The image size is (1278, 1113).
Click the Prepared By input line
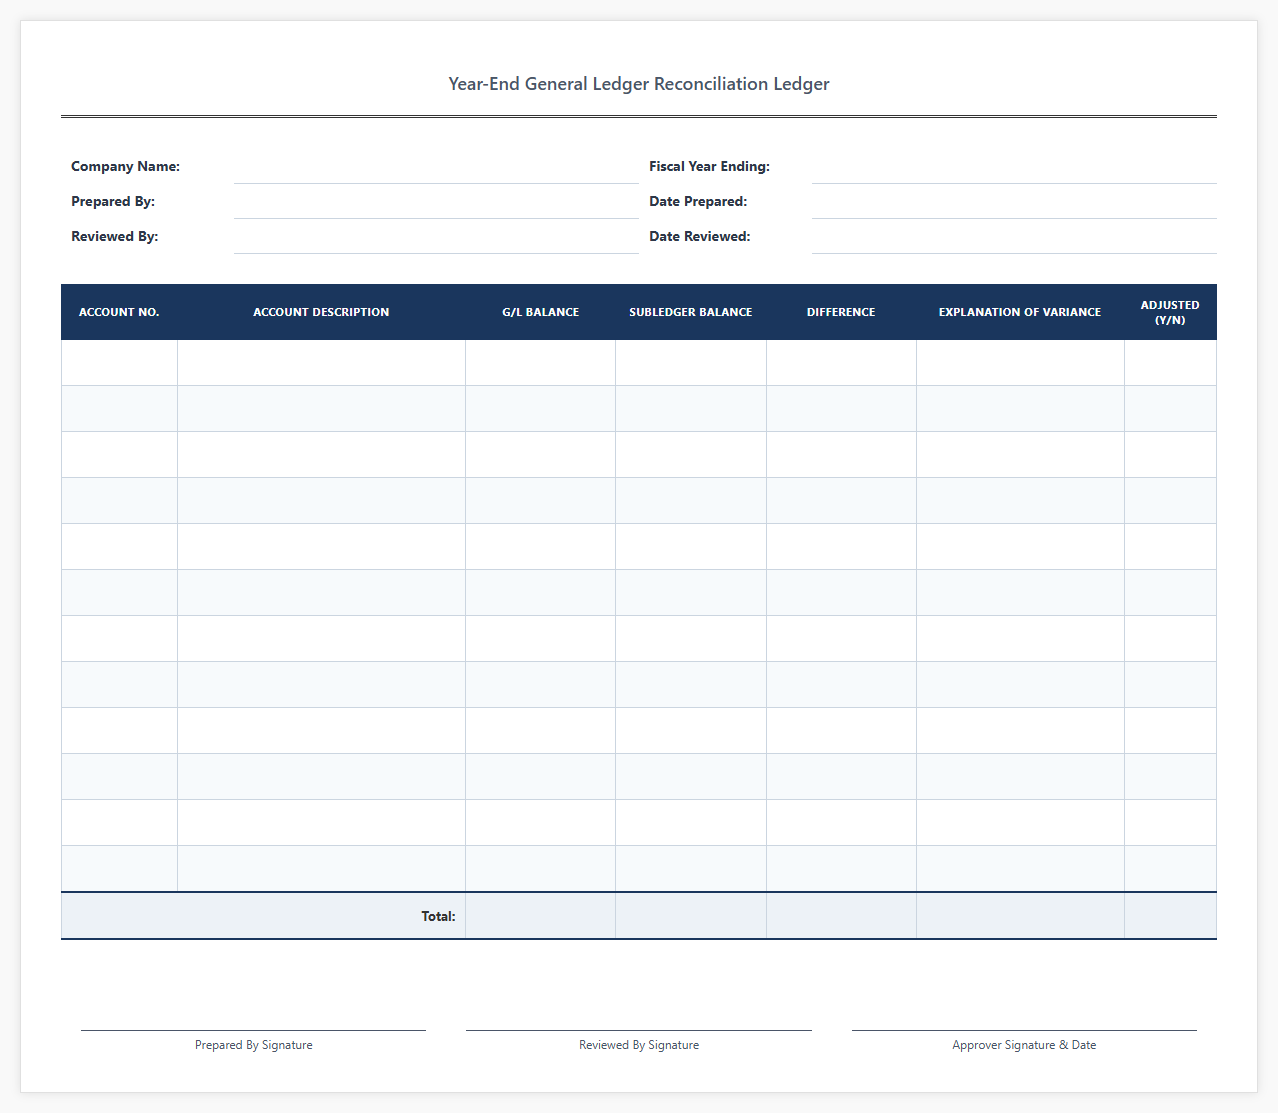436,202
